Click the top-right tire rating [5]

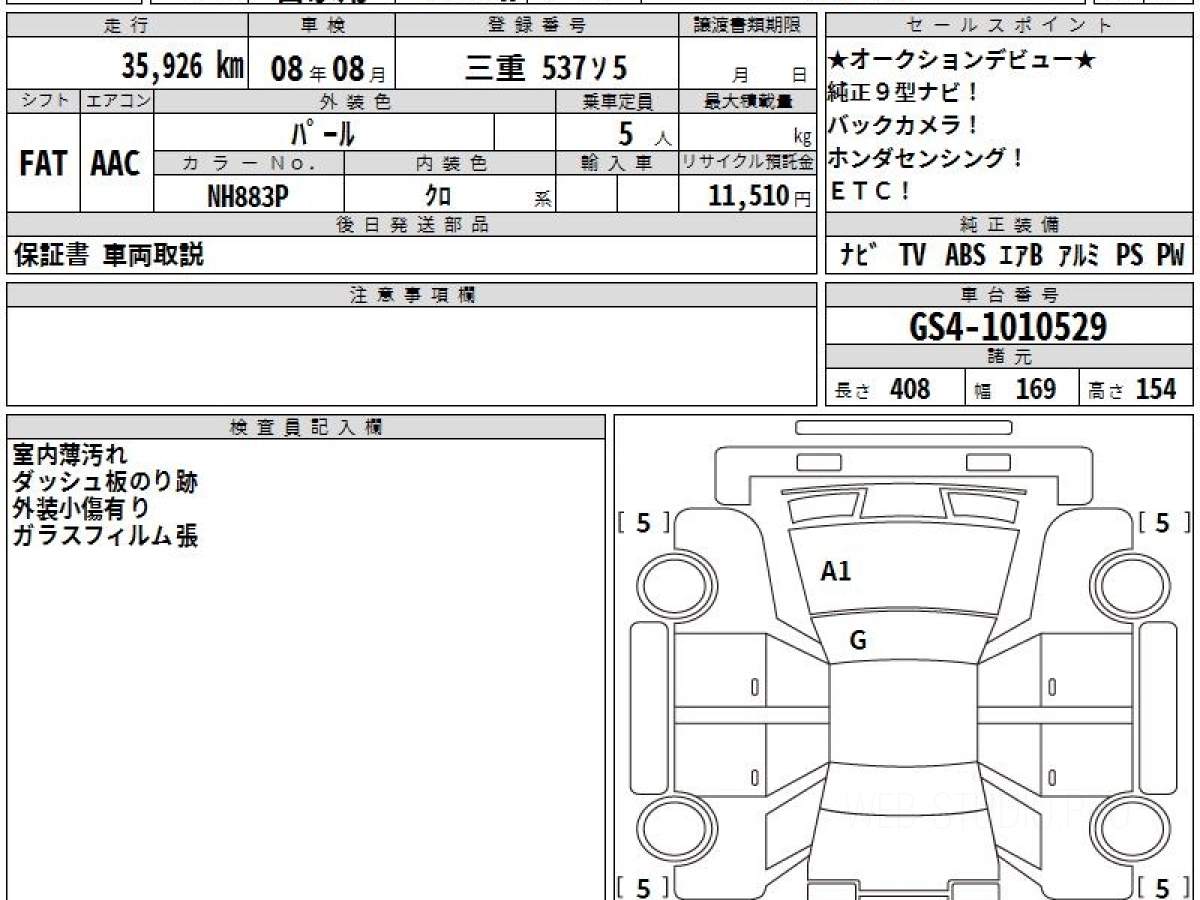[1161, 522]
